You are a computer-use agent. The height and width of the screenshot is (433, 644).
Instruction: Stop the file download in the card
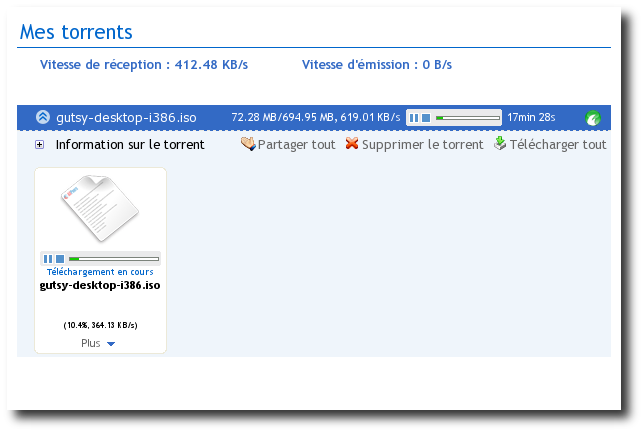click(x=60, y=259)
